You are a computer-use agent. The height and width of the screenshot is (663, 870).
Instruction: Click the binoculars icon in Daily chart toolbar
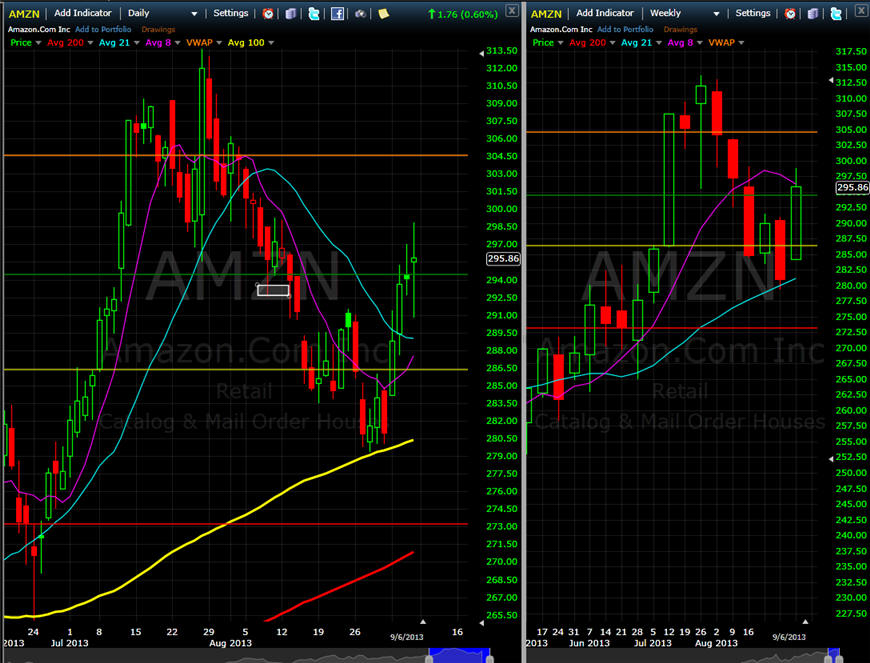pos(361,13)
